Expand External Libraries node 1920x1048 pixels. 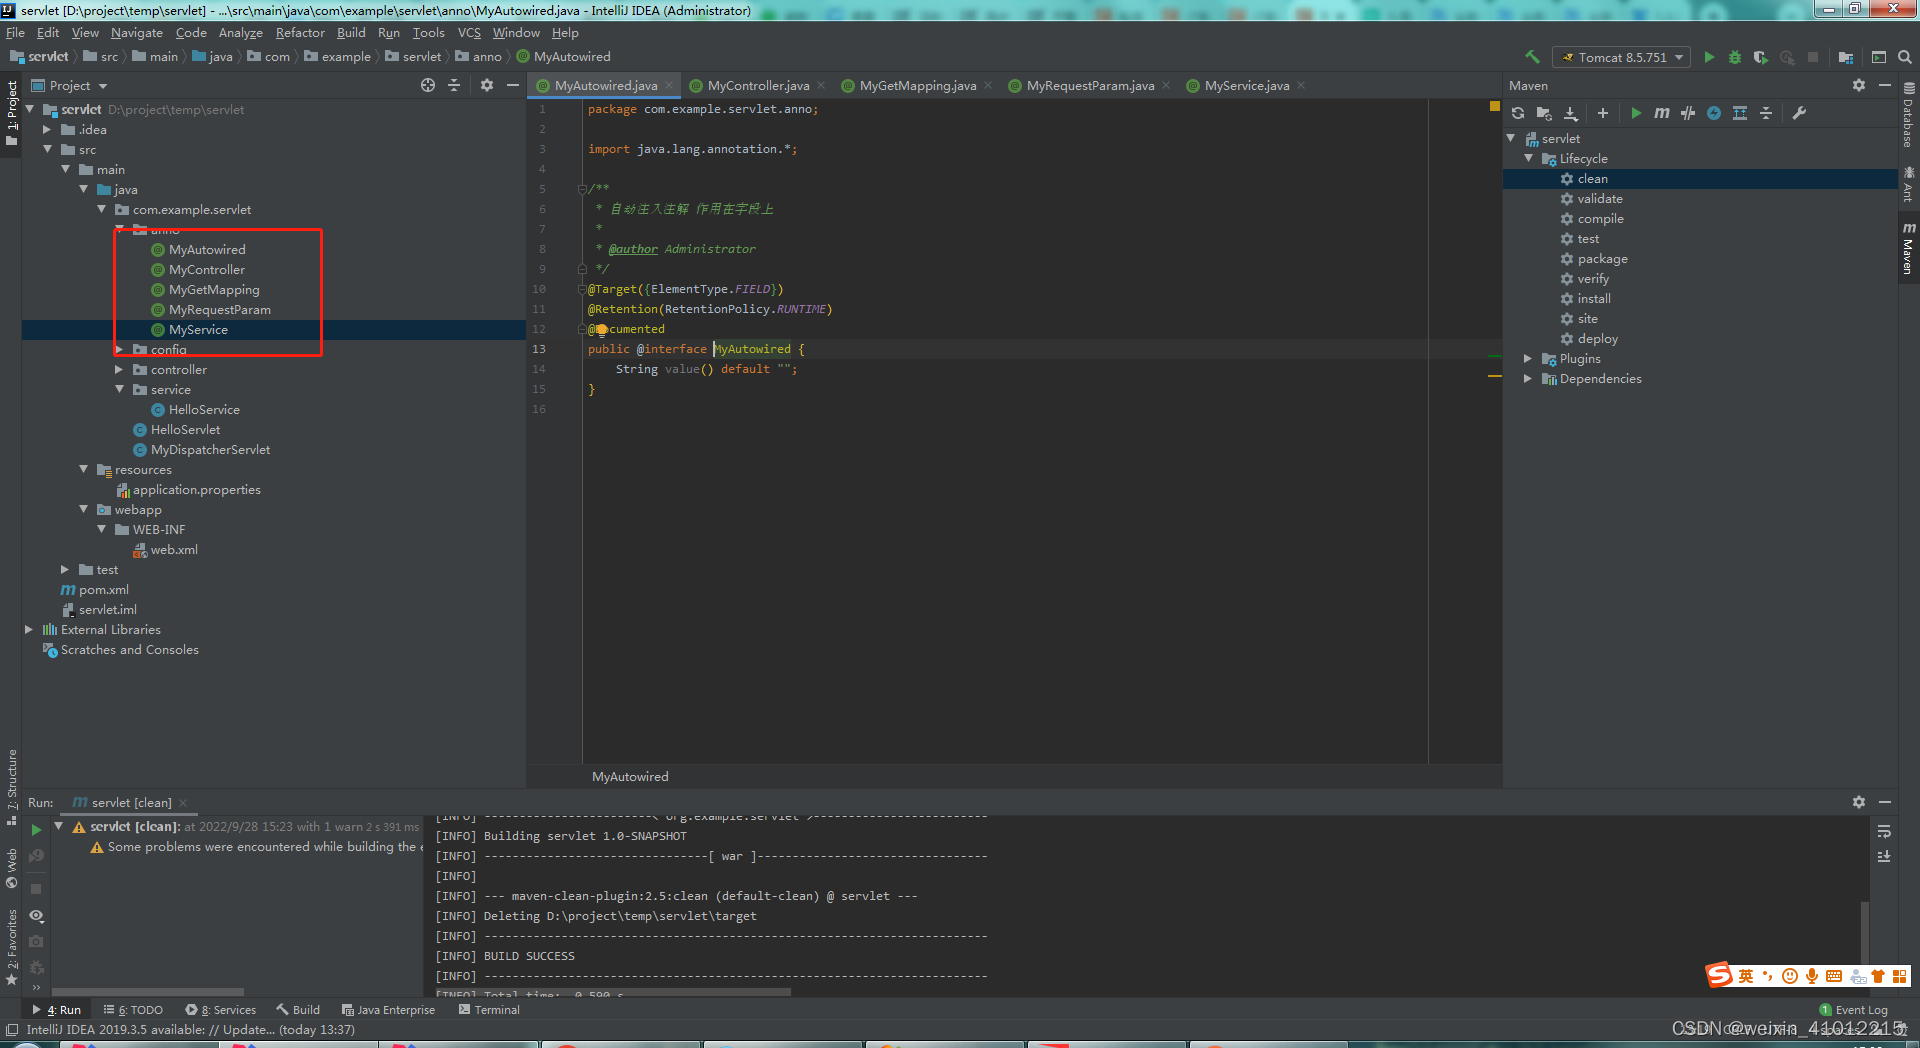[x=29, y=629]
